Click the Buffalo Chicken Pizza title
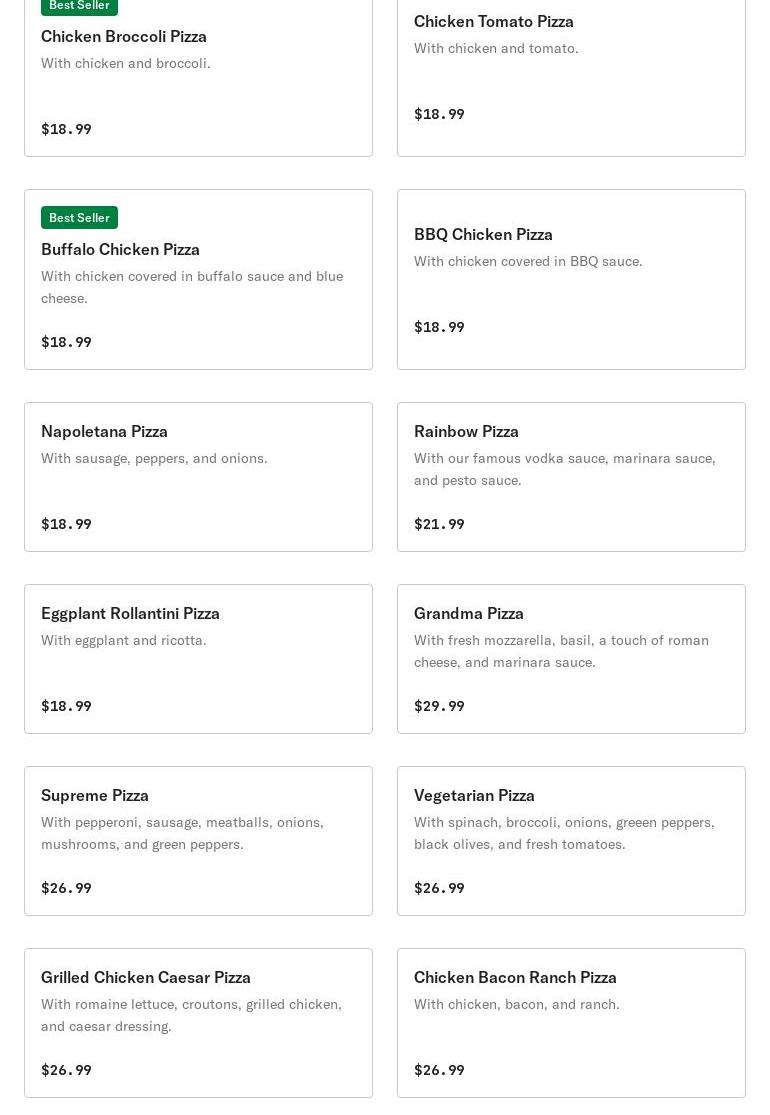Viewport: 770px width, 1115px height. (120, 249)
